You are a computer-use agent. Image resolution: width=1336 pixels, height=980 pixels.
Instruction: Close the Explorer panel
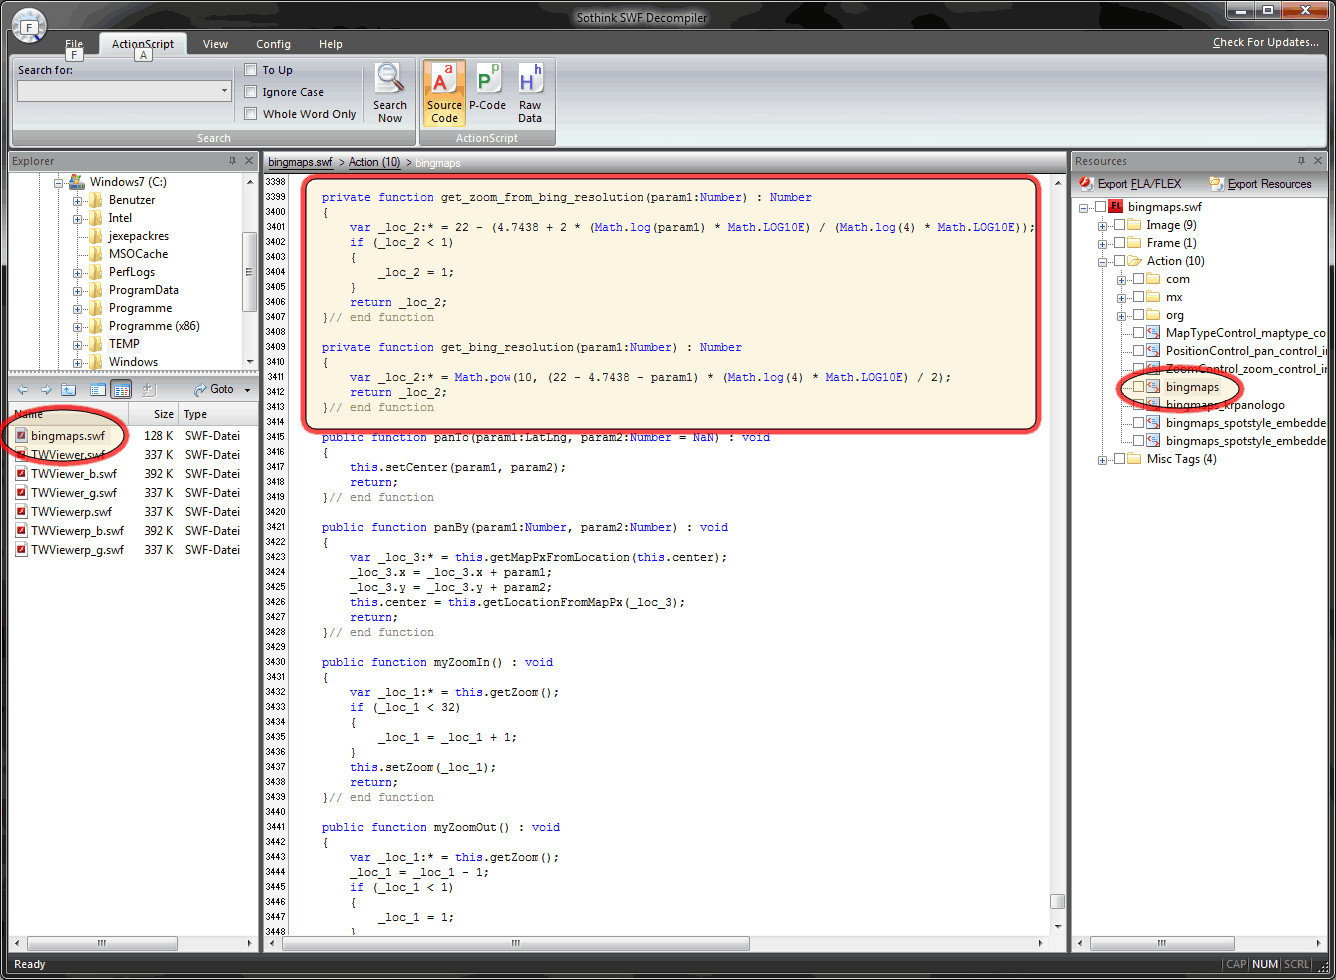[x=248, y=161]
